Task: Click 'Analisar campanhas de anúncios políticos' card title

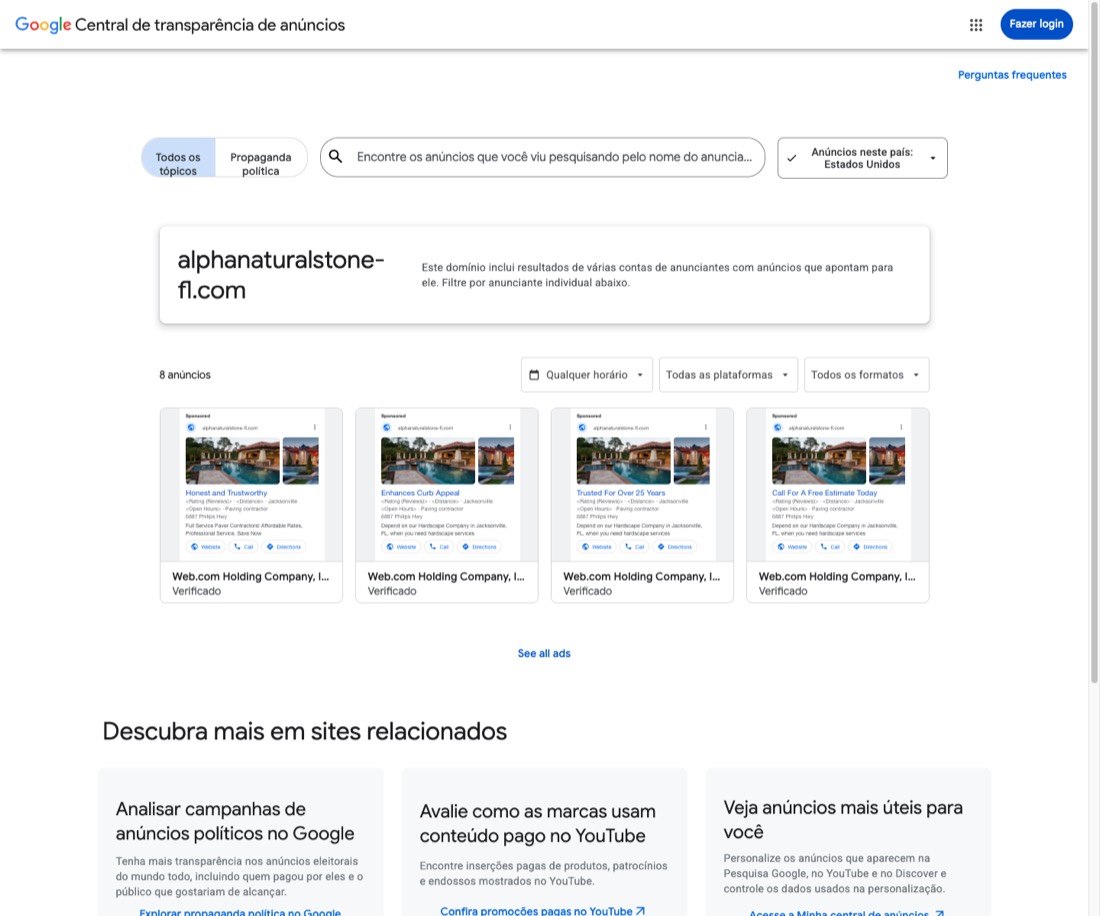Action: point(235,821)
